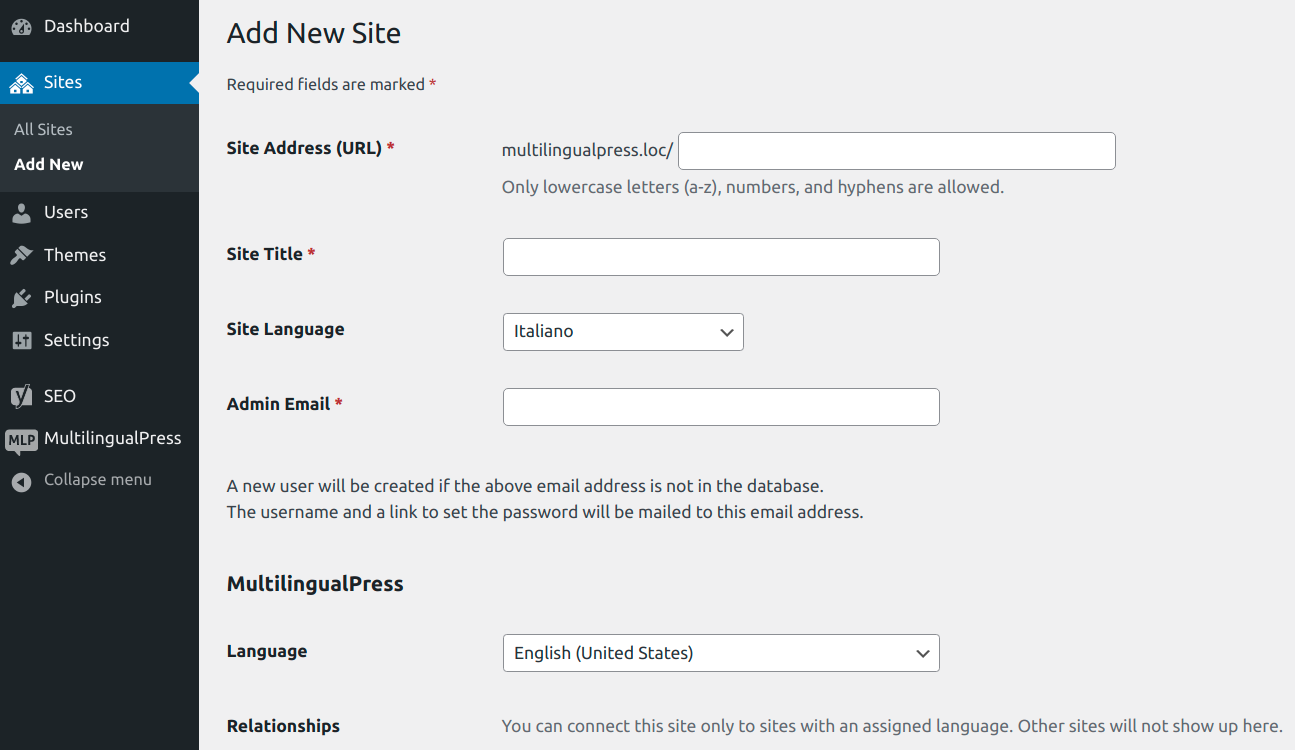Click the Plugins plug icon
The height and width of the screenshot is (750, 1295).
point(21,297)
